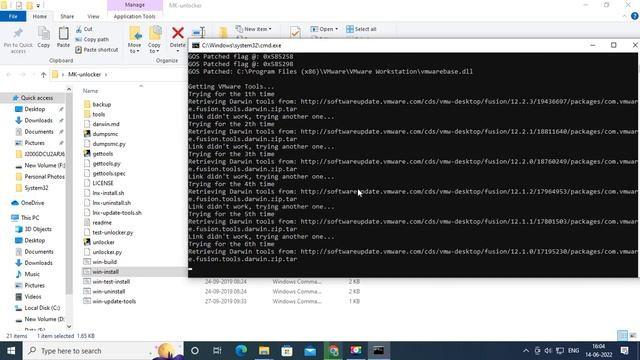The width and height of the screenshot is (640, 360).
Task: Click cmd window taskbar icon
Action: tap(379, 351)
